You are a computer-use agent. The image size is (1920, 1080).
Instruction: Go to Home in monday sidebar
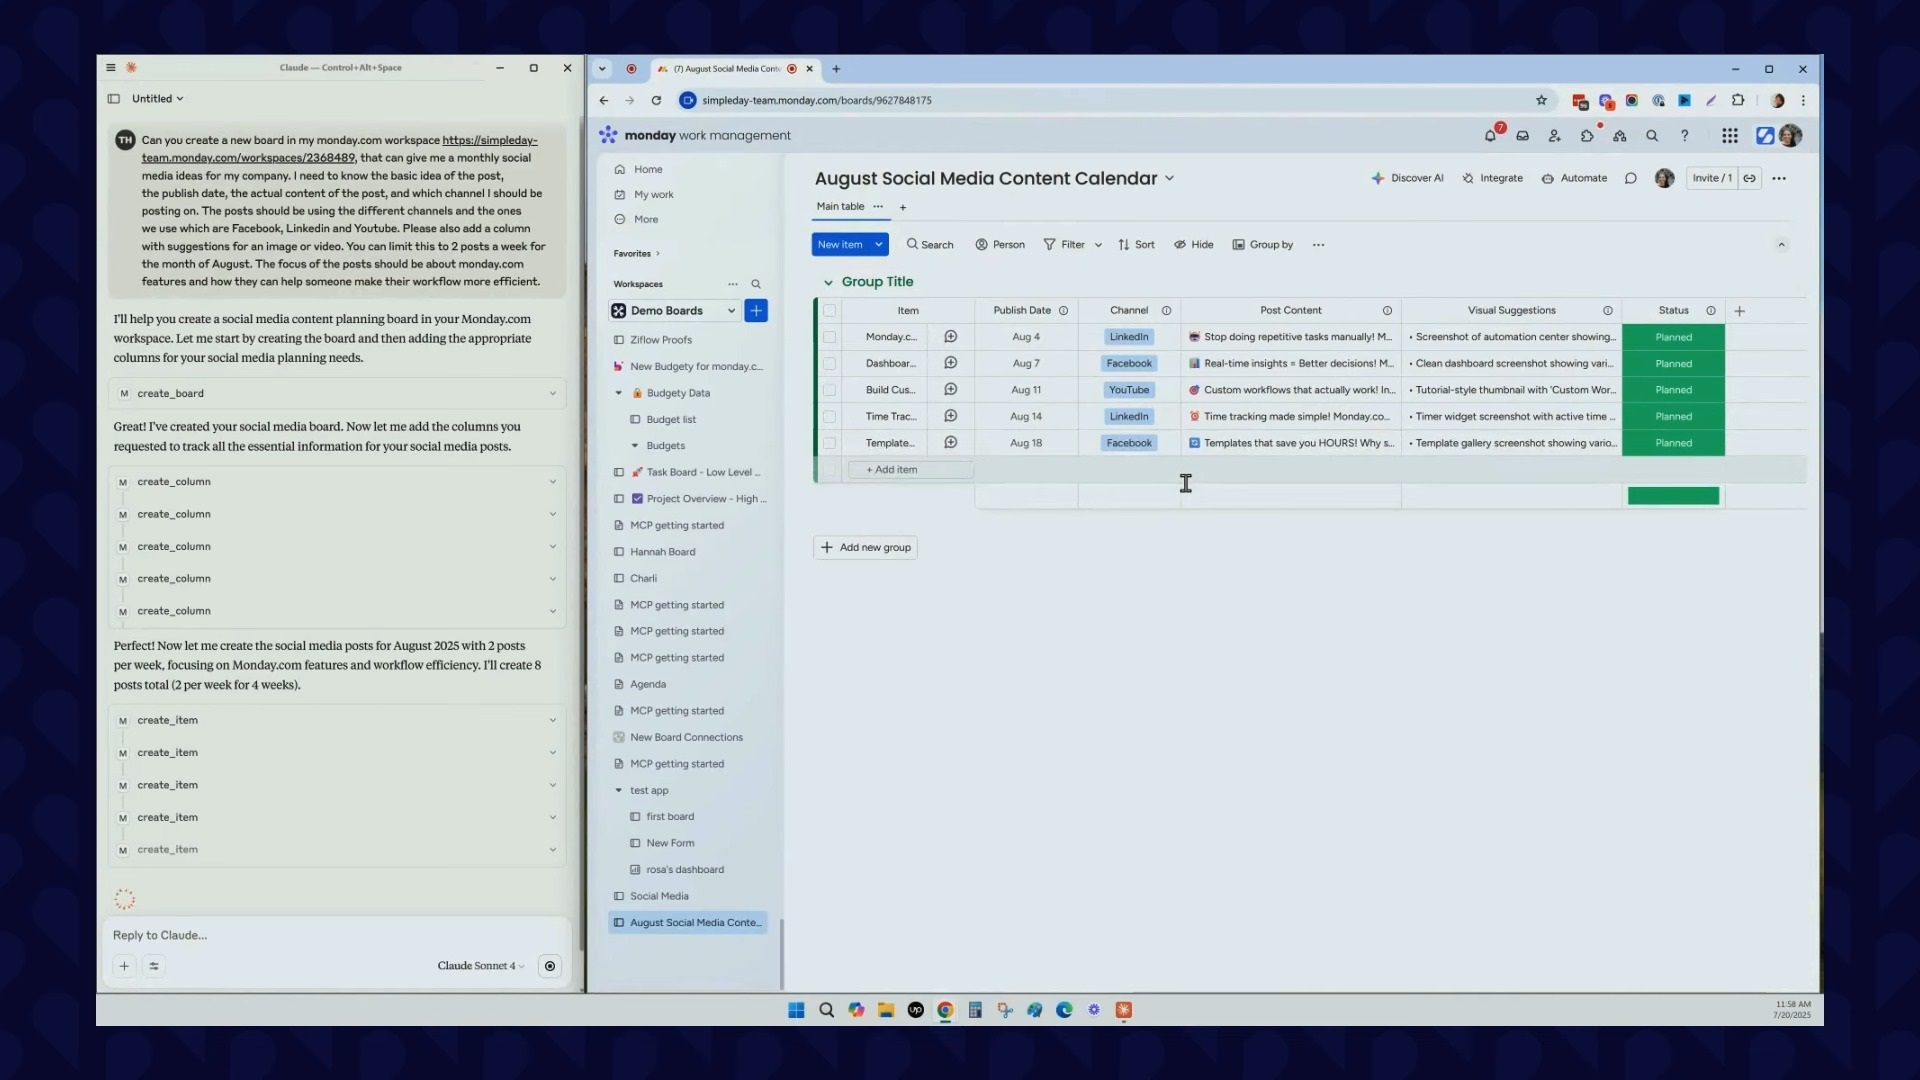tap(647, 170)
